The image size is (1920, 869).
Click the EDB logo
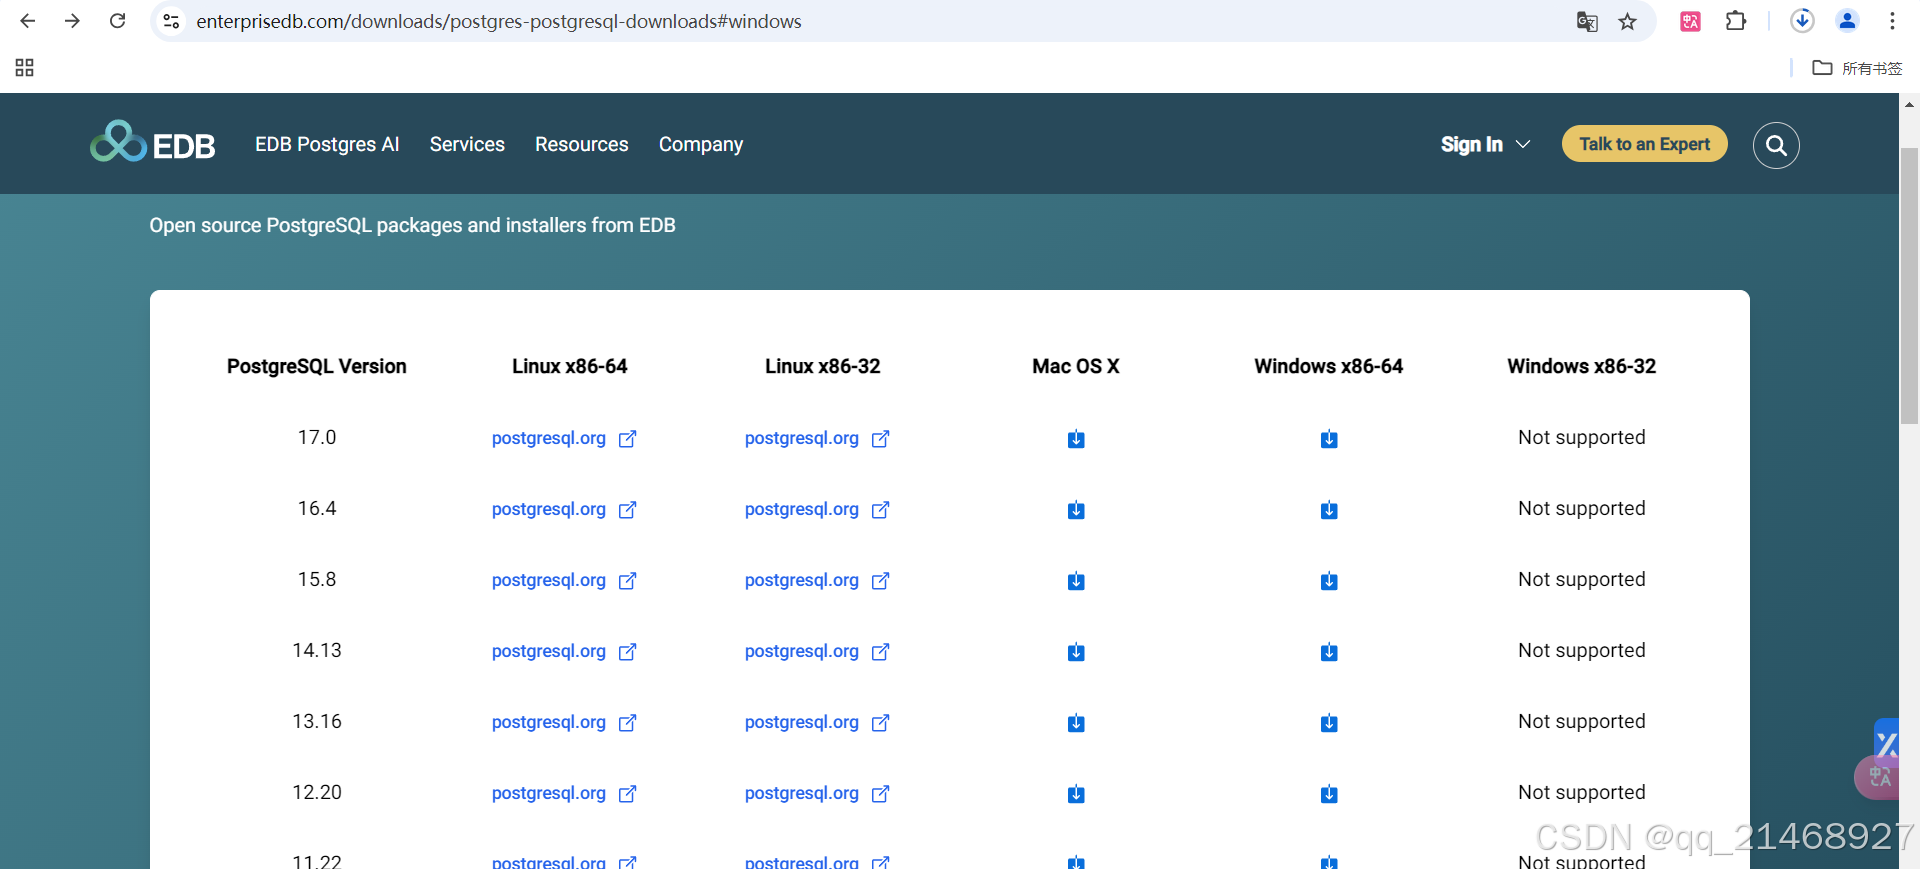click(x=152, y=143)
